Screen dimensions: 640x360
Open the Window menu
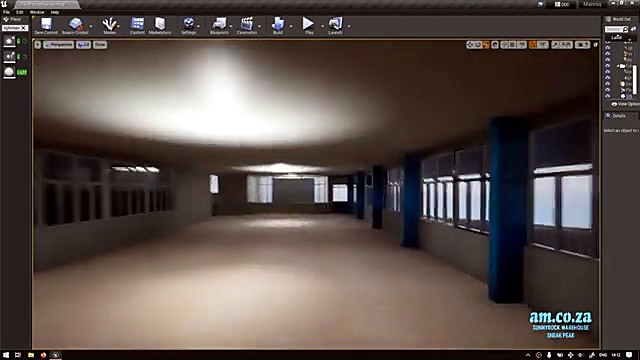pos(37,12)
